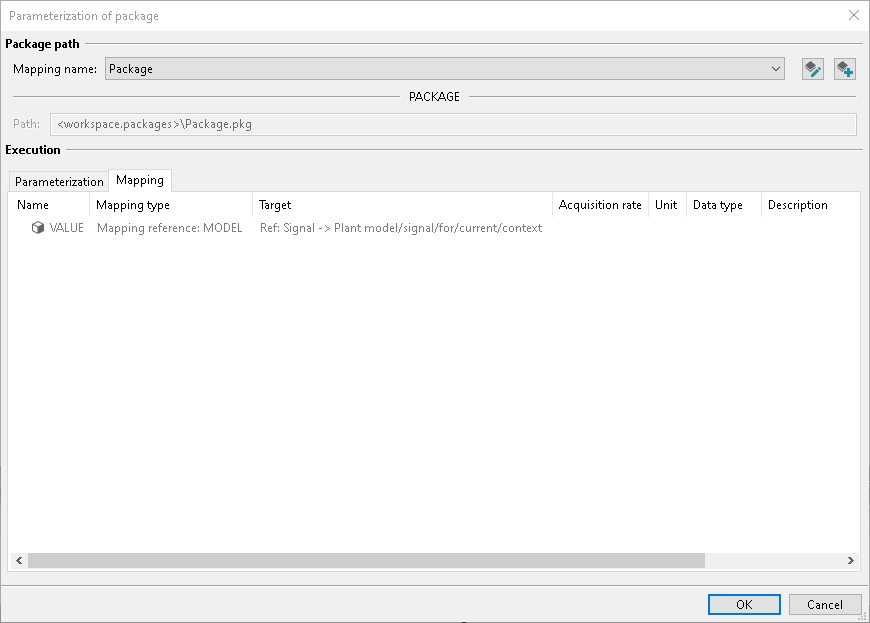Click 'Mapping reference: MODEL' cell
Screen dimensions: 870x623
tap(170, 228)
